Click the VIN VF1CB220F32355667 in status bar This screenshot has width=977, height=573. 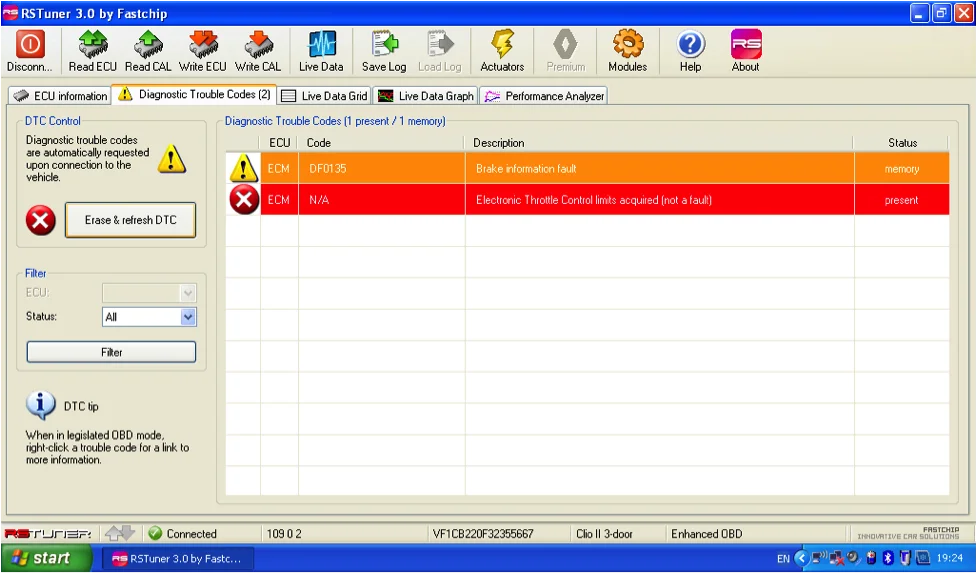483,534
